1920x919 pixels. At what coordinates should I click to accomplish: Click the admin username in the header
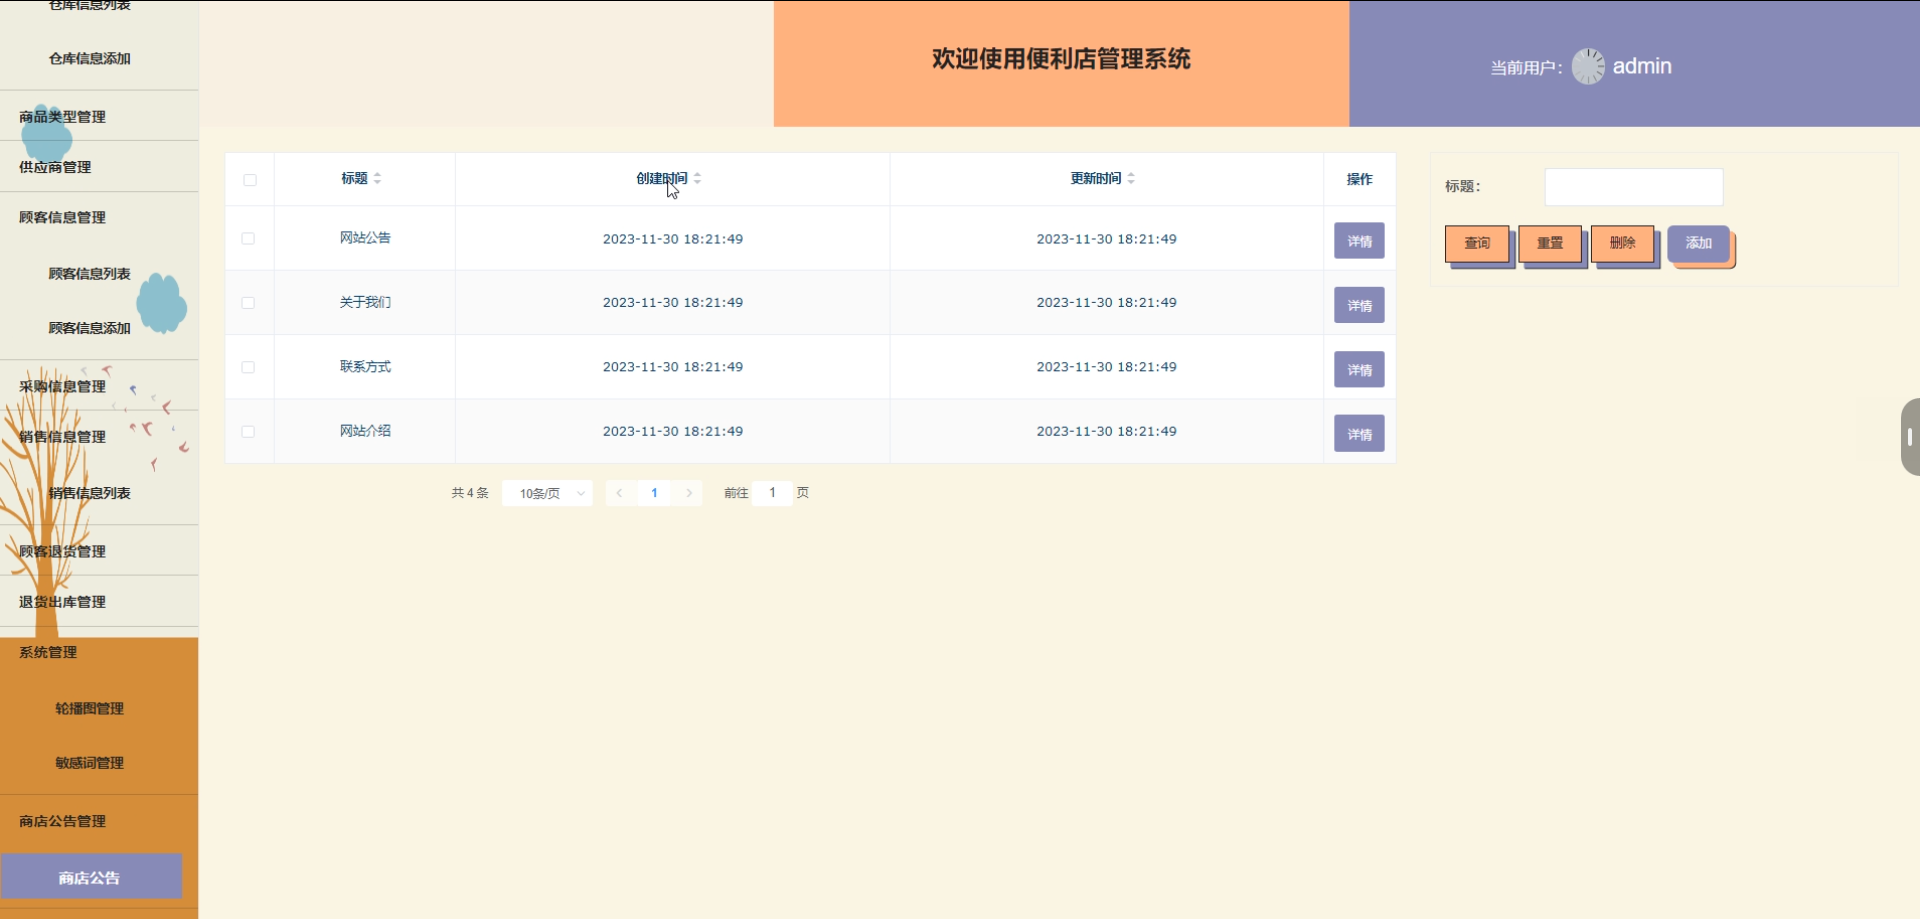click(x=1642, y=66)
